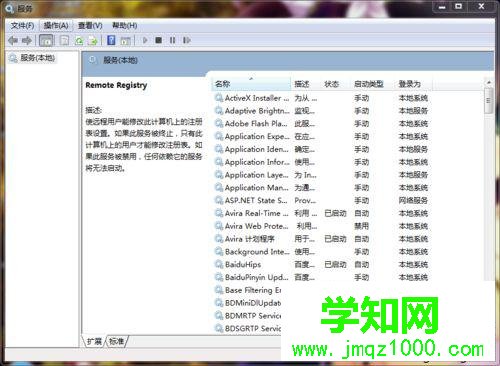Select the Avira Web Protection service row
Viewport: 500px width, 366px height.
coord(322,226)
